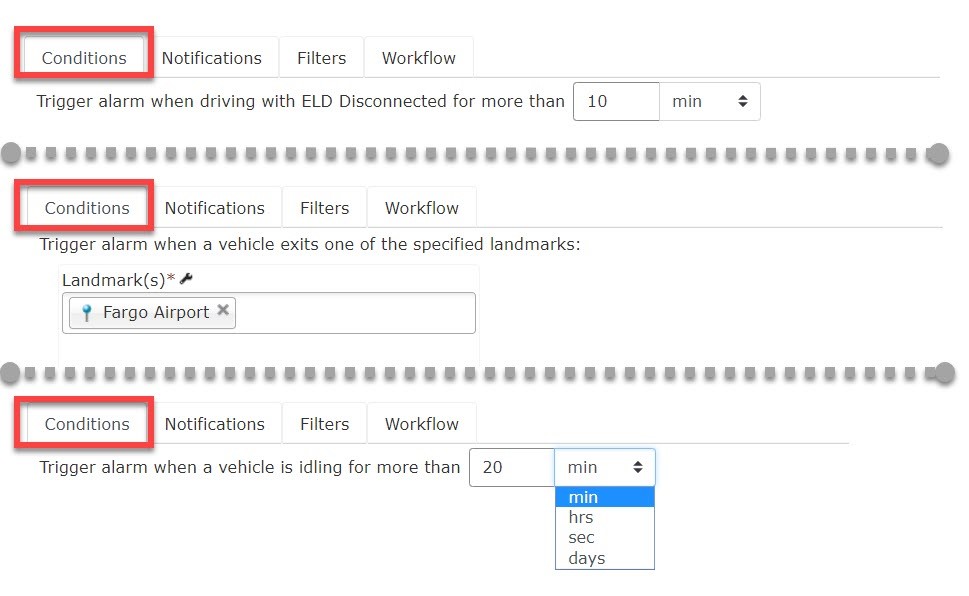The image size is (969, 596).
Task: Go to Notifications tab in the idling alarm
Action: pyautogui.click(x=214, y=424)
